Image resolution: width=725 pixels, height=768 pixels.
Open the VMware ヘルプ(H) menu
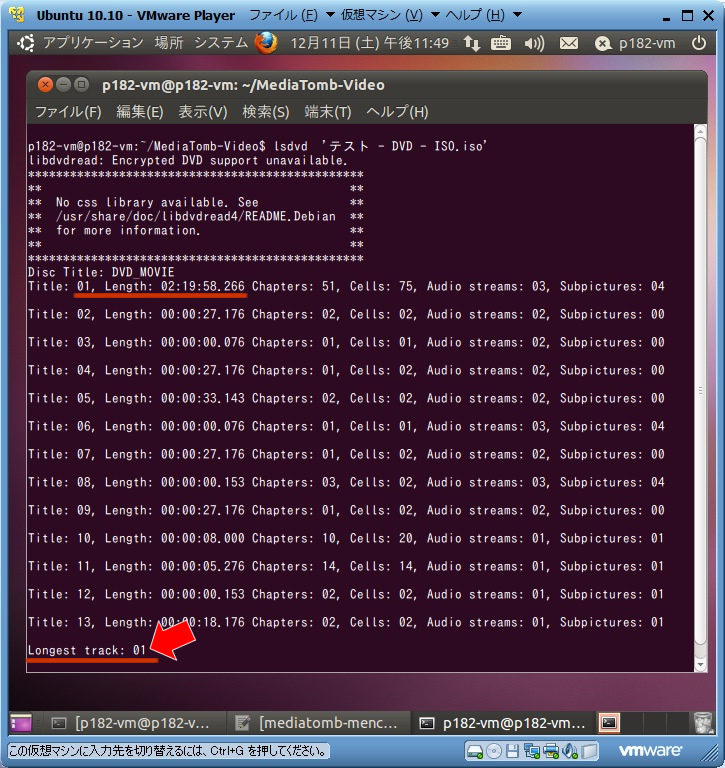(475, 15)
